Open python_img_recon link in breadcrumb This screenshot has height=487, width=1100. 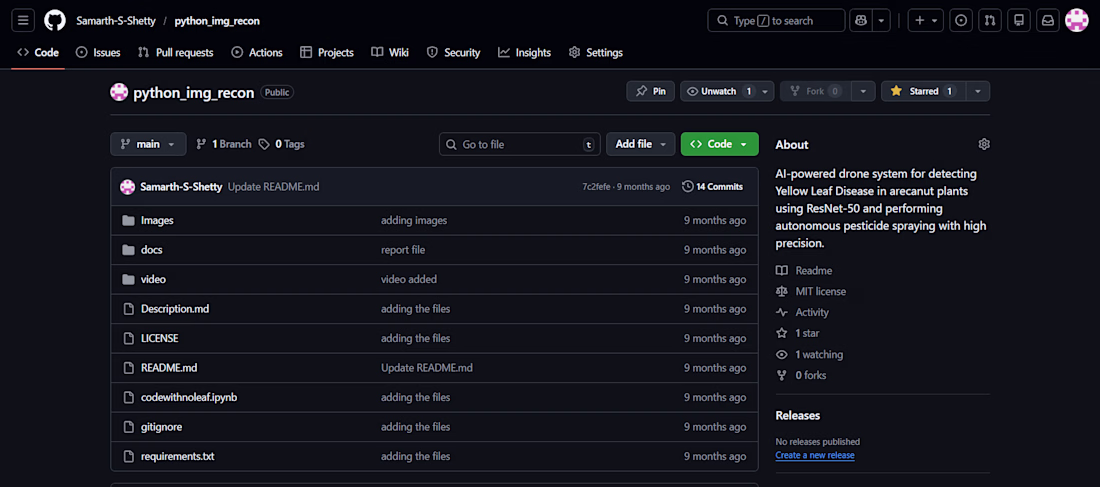(x=217, y=21)
